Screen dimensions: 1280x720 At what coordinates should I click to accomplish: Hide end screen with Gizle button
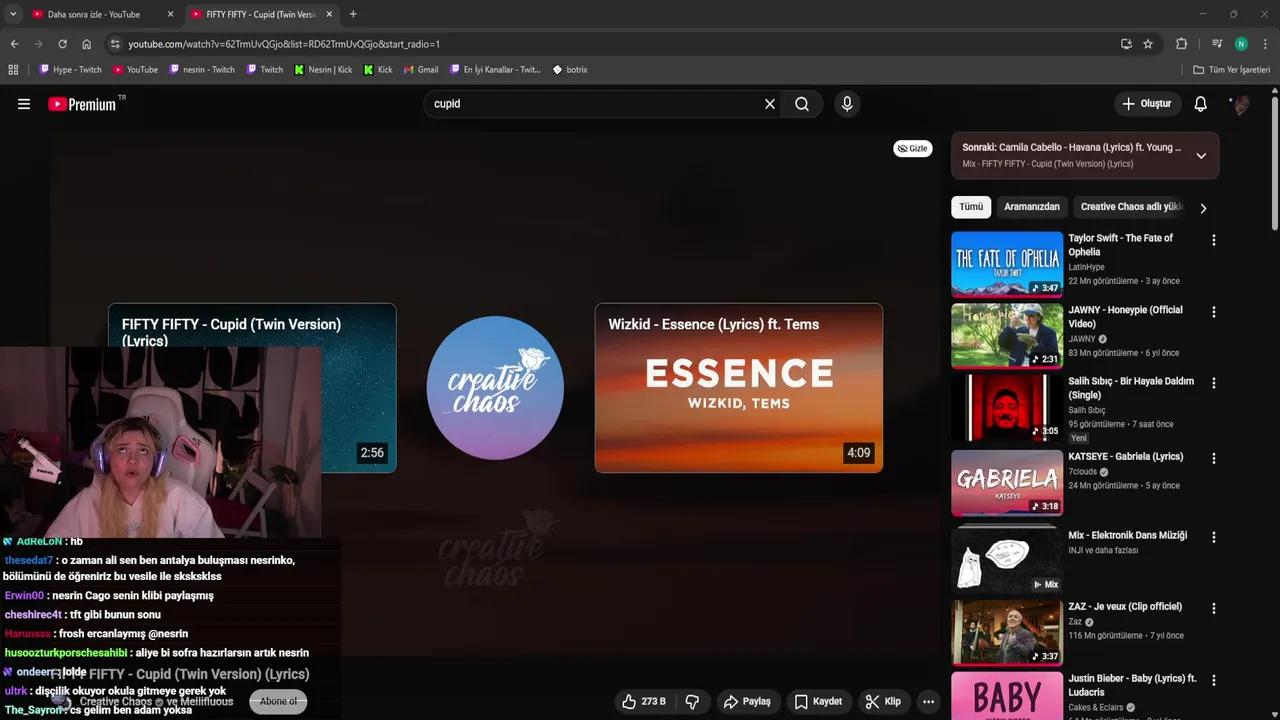[x=912, y=148]
